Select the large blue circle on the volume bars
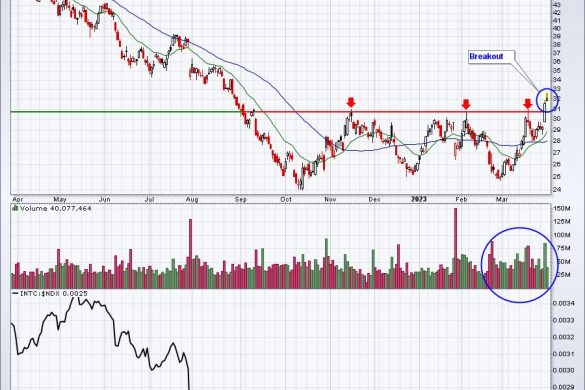585x390 pixels. [519, 265]
